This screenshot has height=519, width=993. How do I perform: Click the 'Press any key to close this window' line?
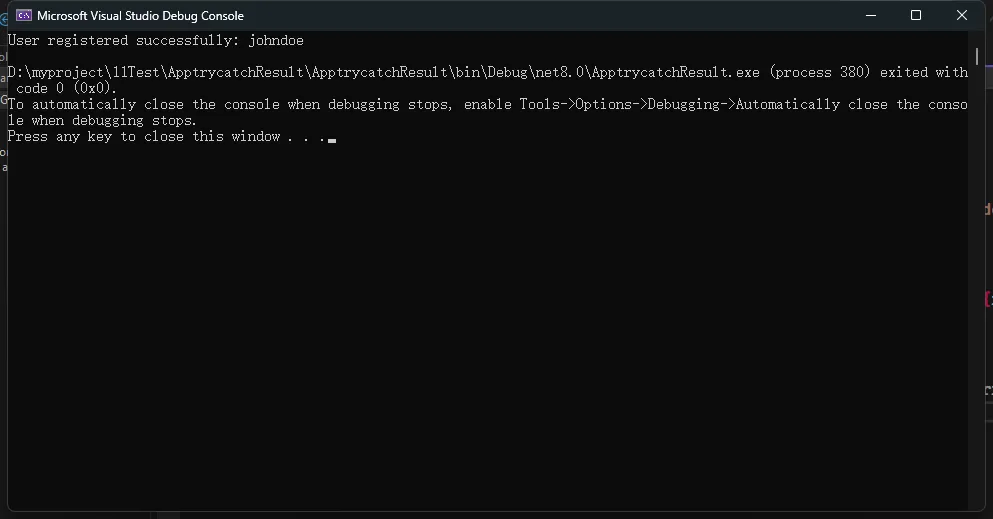click(144, 137)
